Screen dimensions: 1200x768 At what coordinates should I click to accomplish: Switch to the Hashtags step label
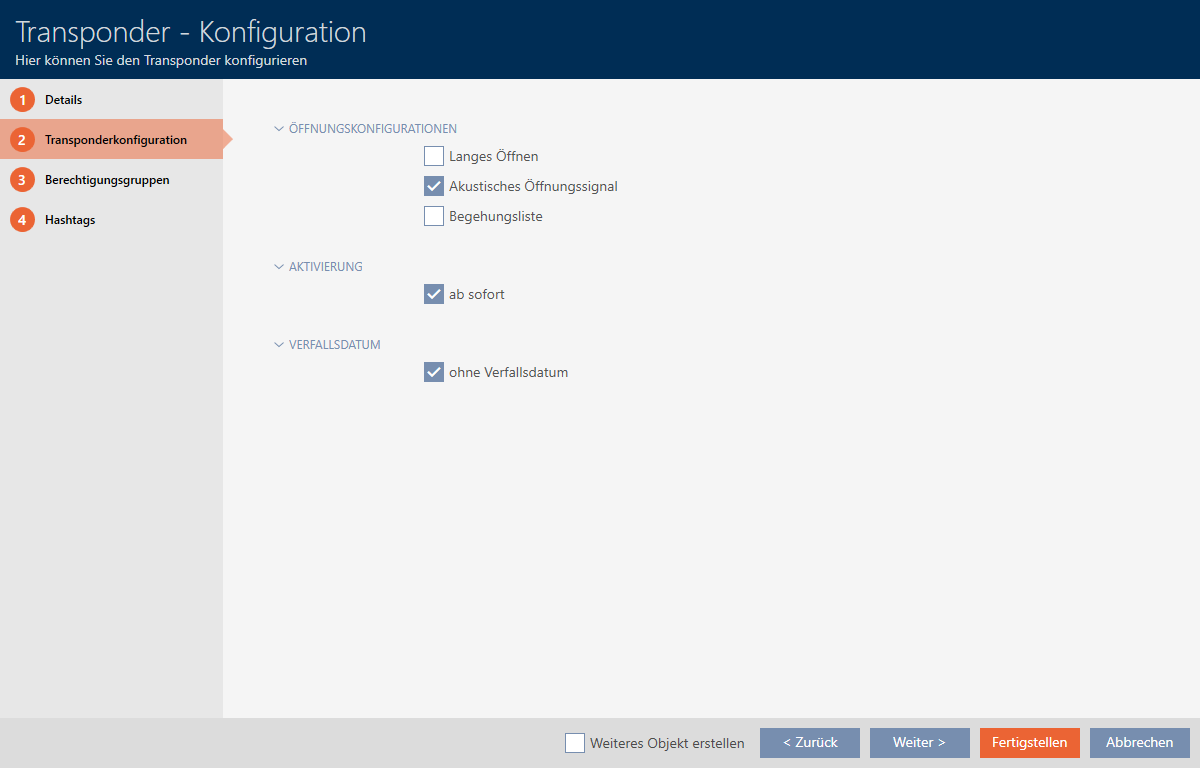pyautogui.click(x=70, y=220)
